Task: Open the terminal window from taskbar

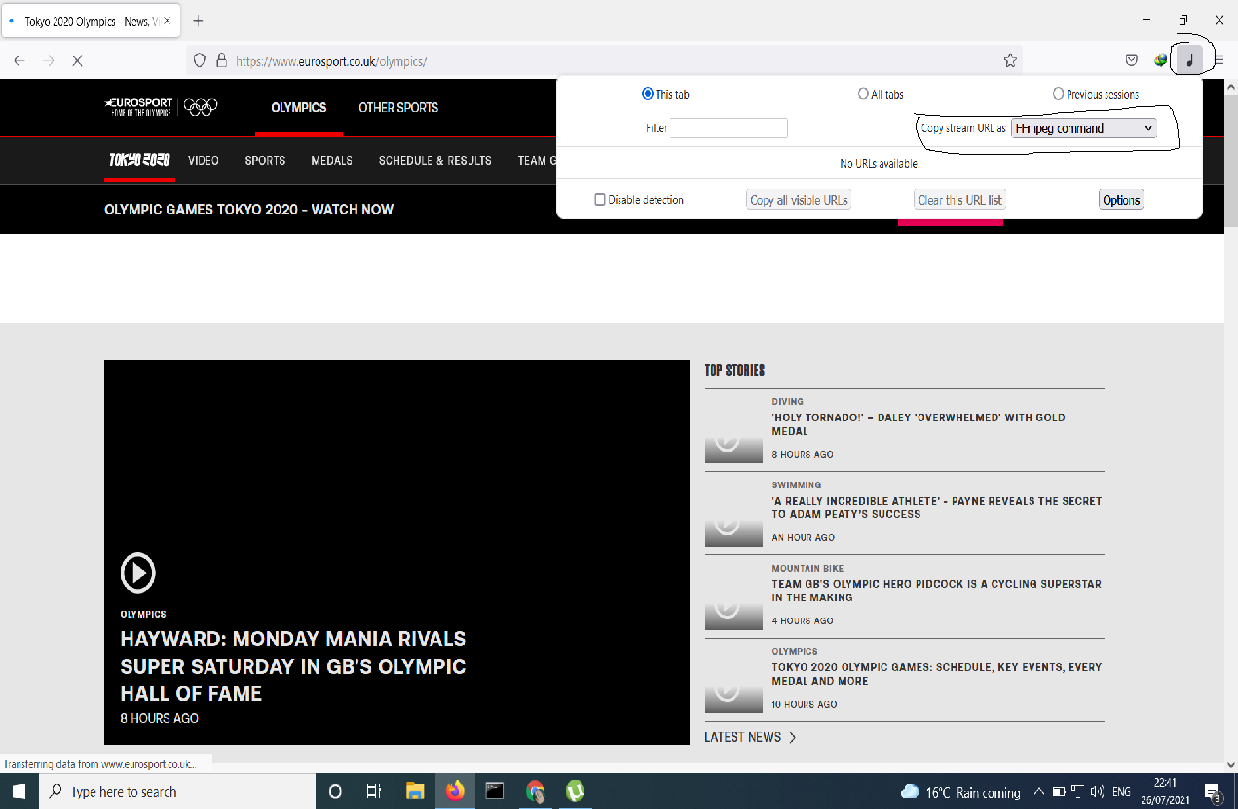Action: click(494, 791)
